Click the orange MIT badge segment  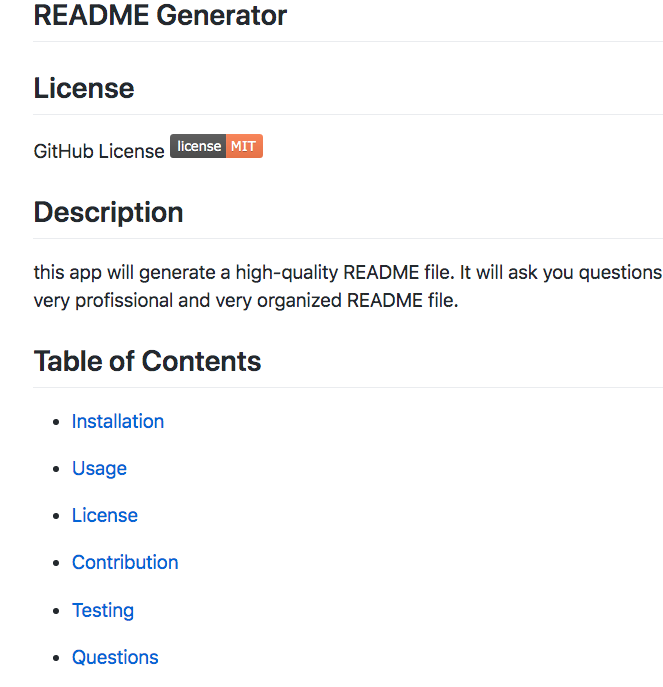(x=244, y=147)
